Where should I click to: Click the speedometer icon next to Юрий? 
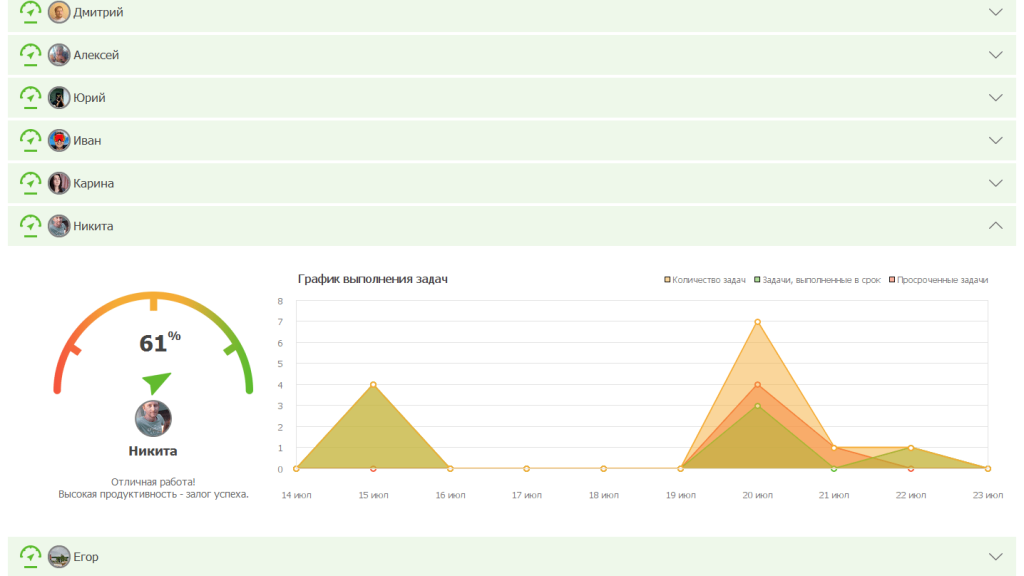coord(30,97)
